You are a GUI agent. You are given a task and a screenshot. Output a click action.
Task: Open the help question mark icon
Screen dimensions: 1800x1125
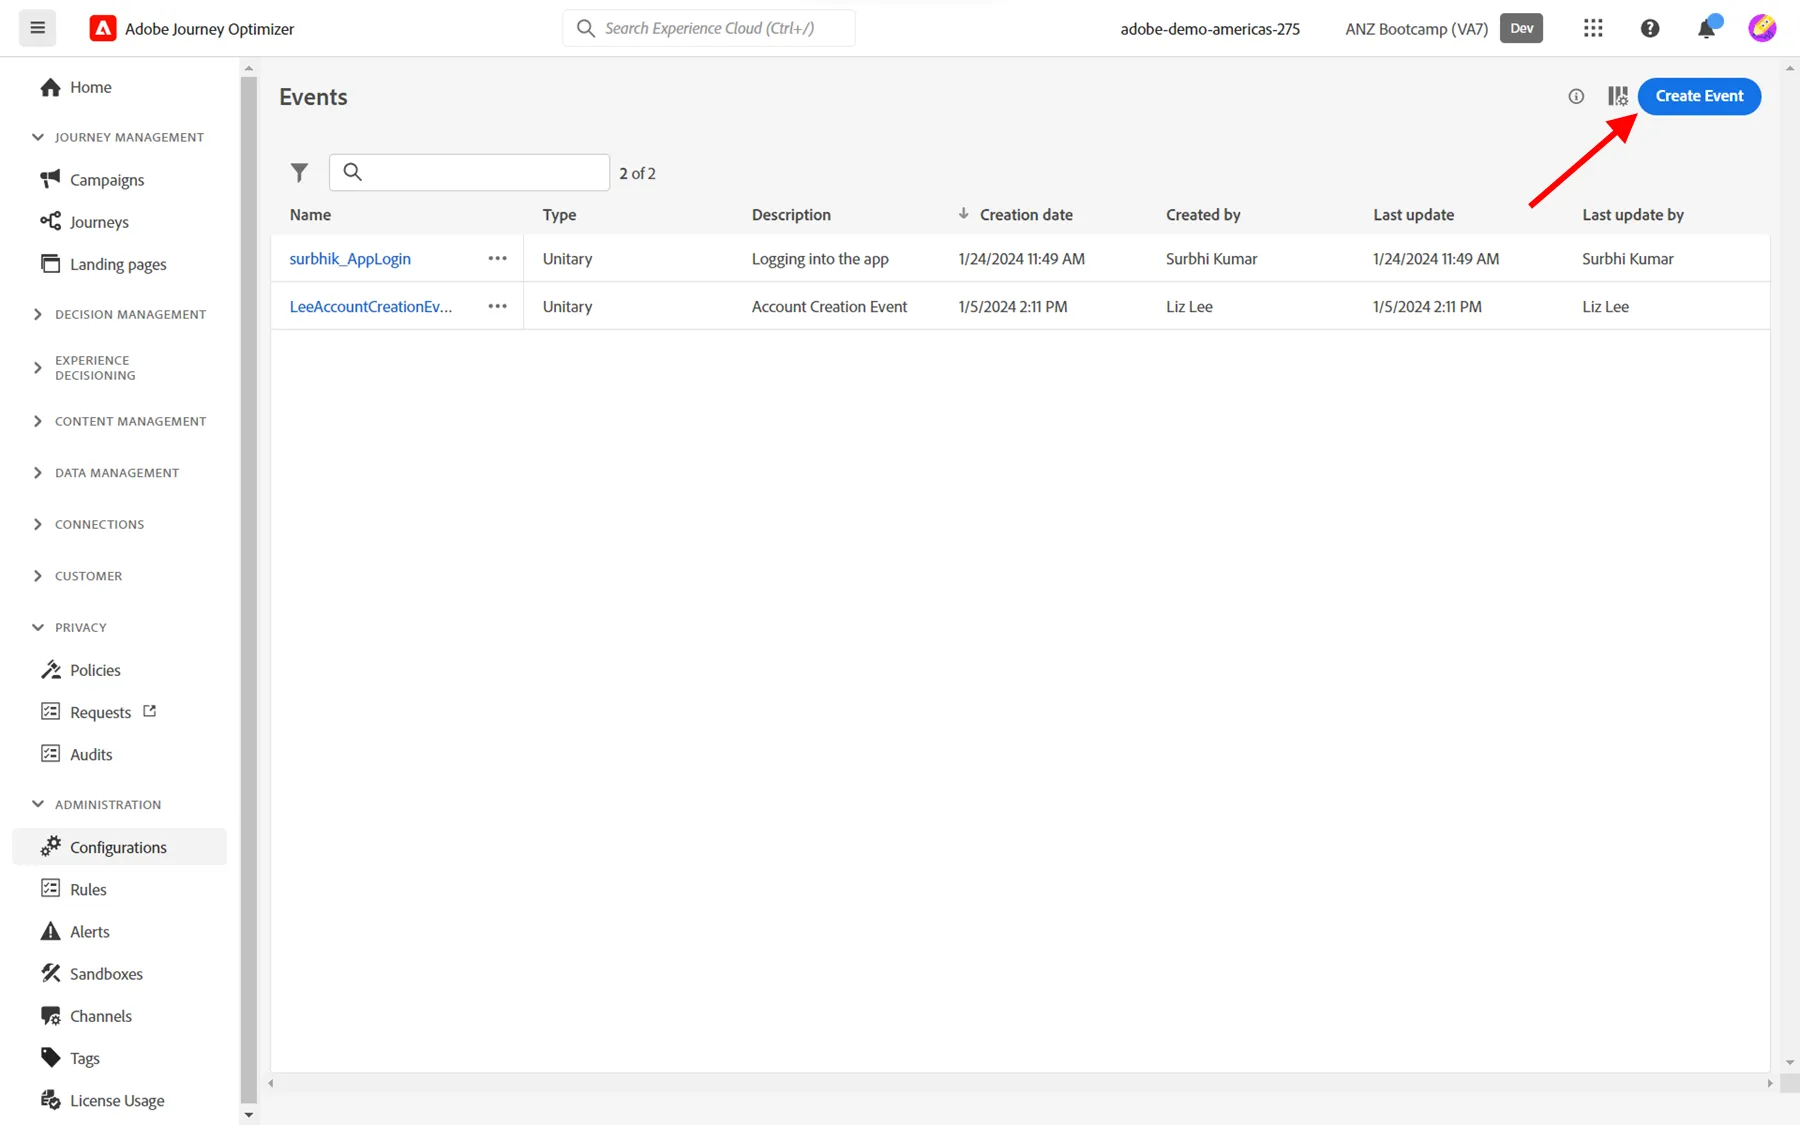[1650, 28]
